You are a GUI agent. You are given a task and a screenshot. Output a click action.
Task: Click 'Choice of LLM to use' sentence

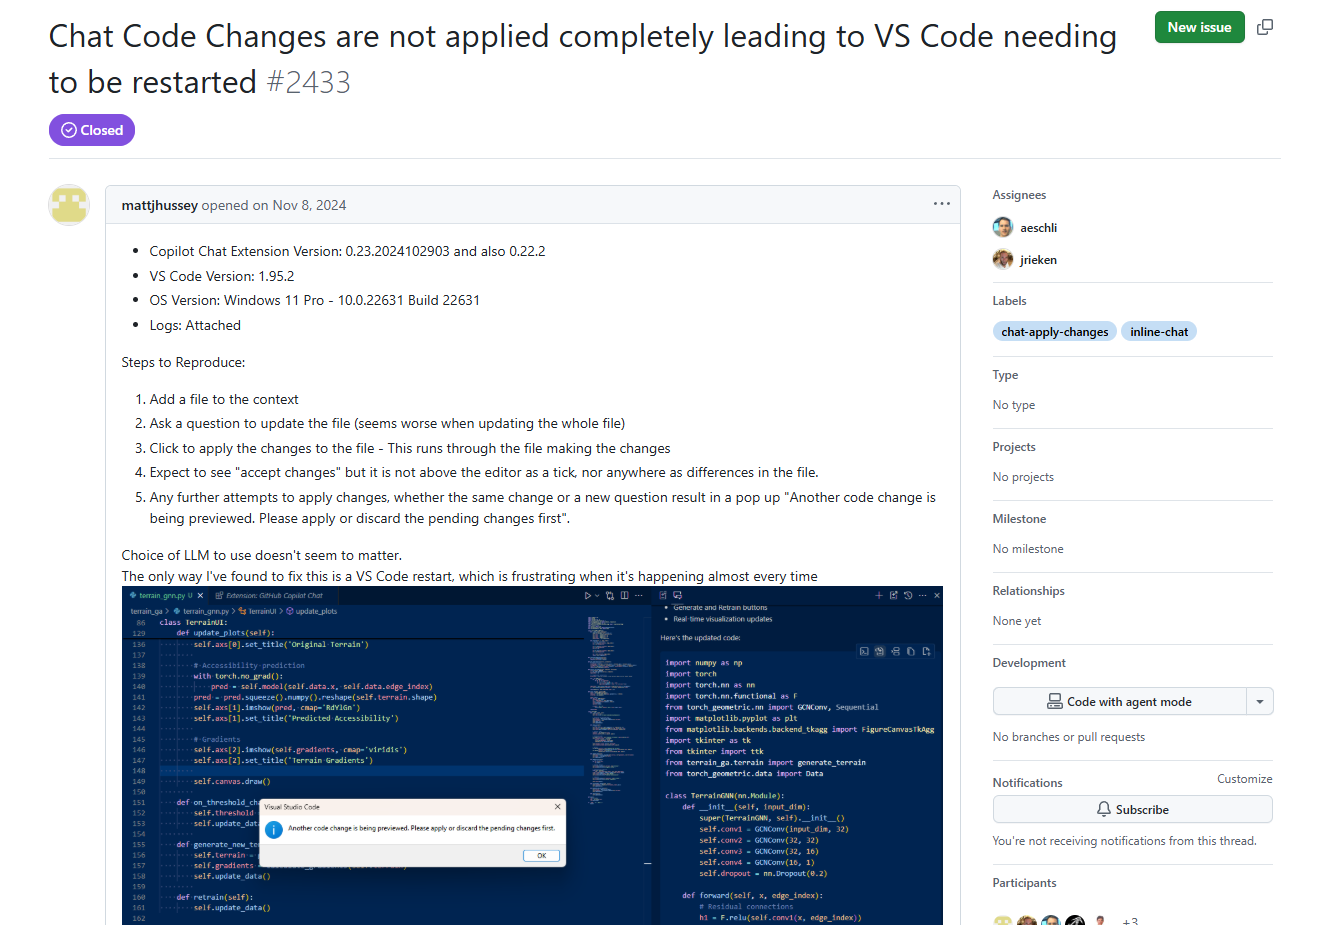pos(261,555)
